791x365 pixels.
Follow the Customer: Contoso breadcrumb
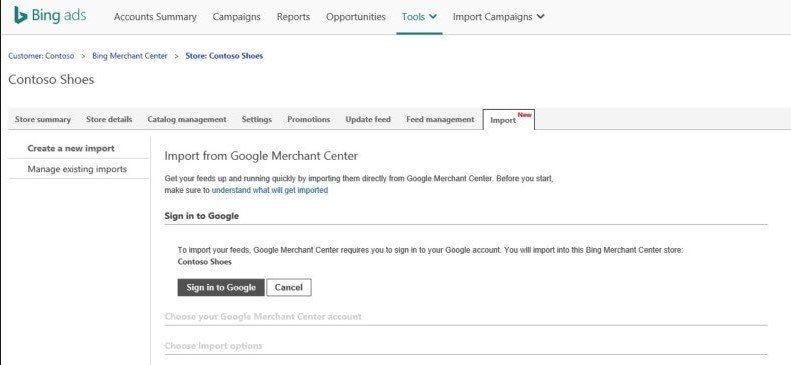tap(41, 56)
